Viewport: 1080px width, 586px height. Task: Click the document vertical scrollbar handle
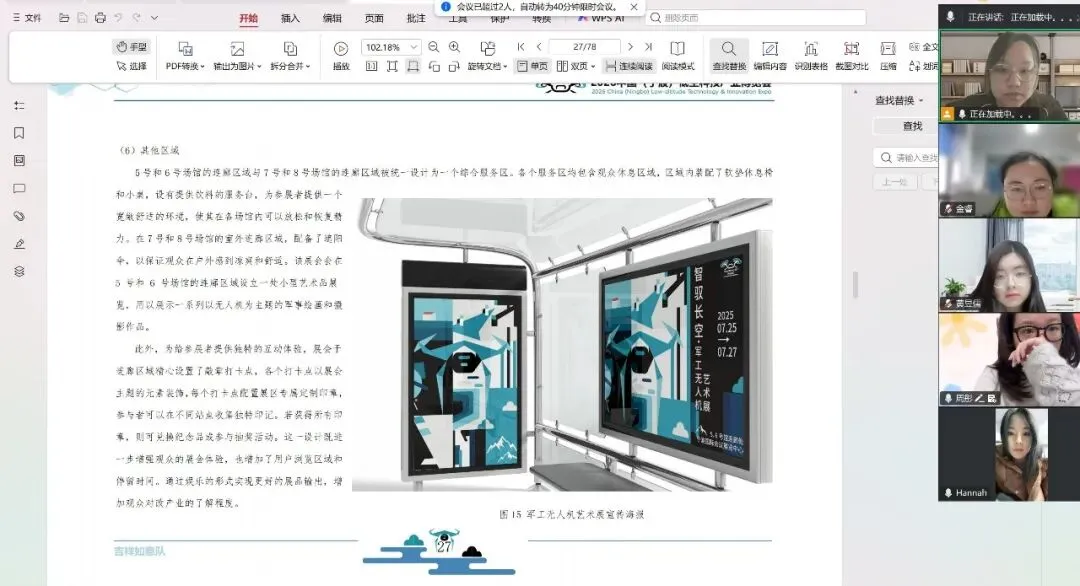point(855,284)
